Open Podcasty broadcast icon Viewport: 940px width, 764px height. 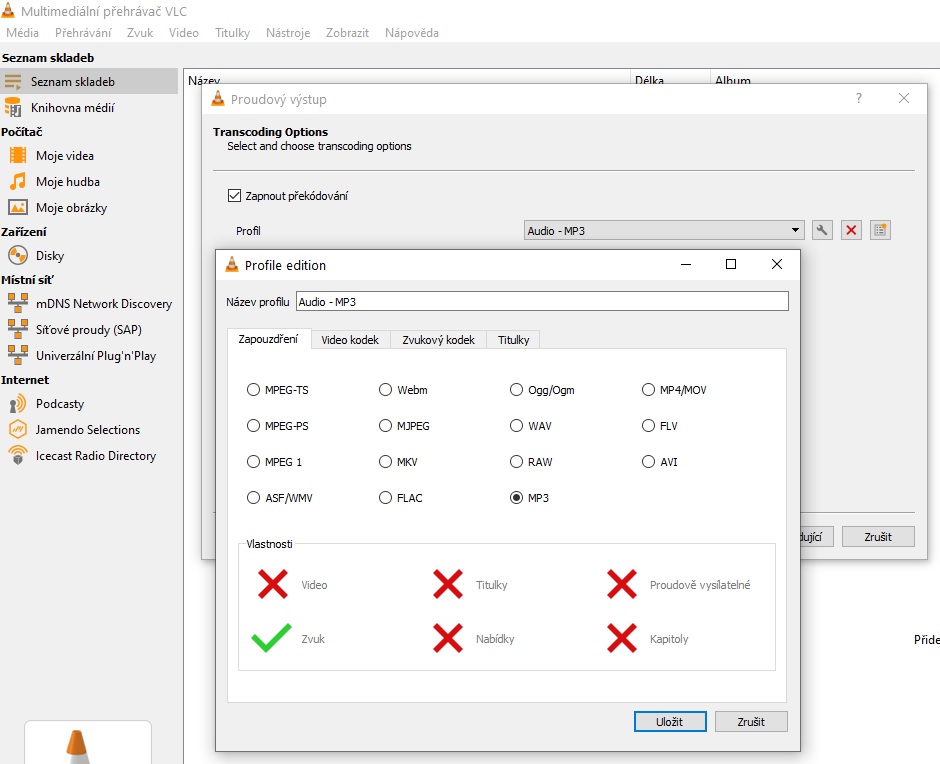18,404
